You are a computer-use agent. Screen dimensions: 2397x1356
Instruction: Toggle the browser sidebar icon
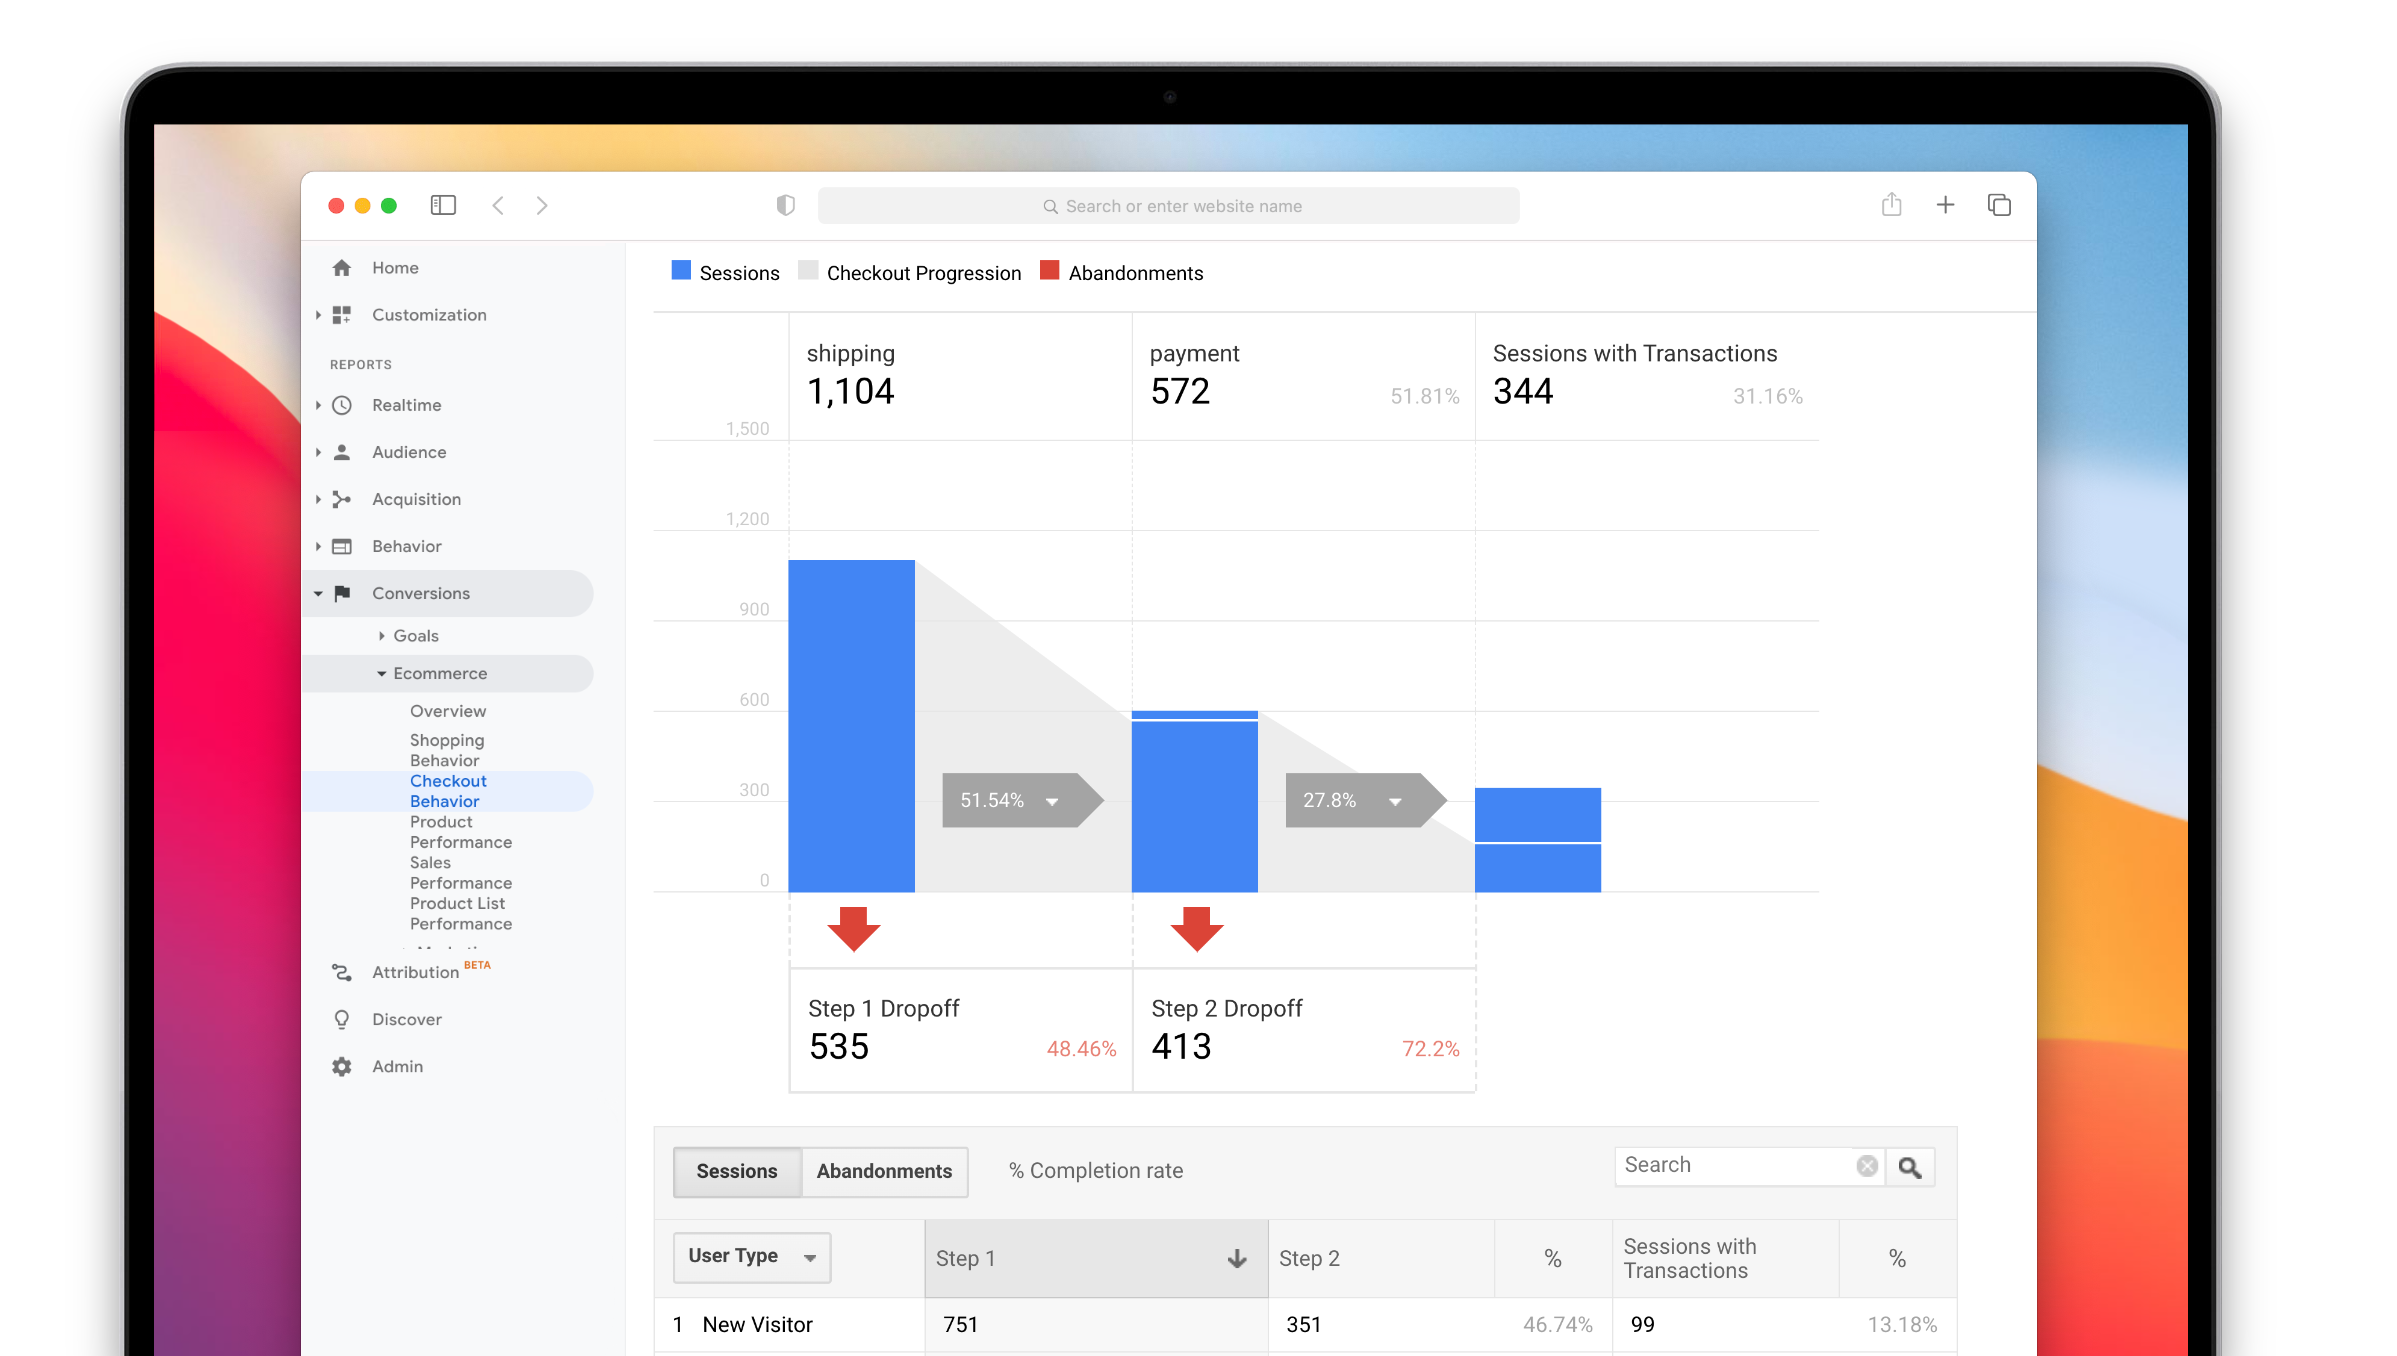[443, 205]
